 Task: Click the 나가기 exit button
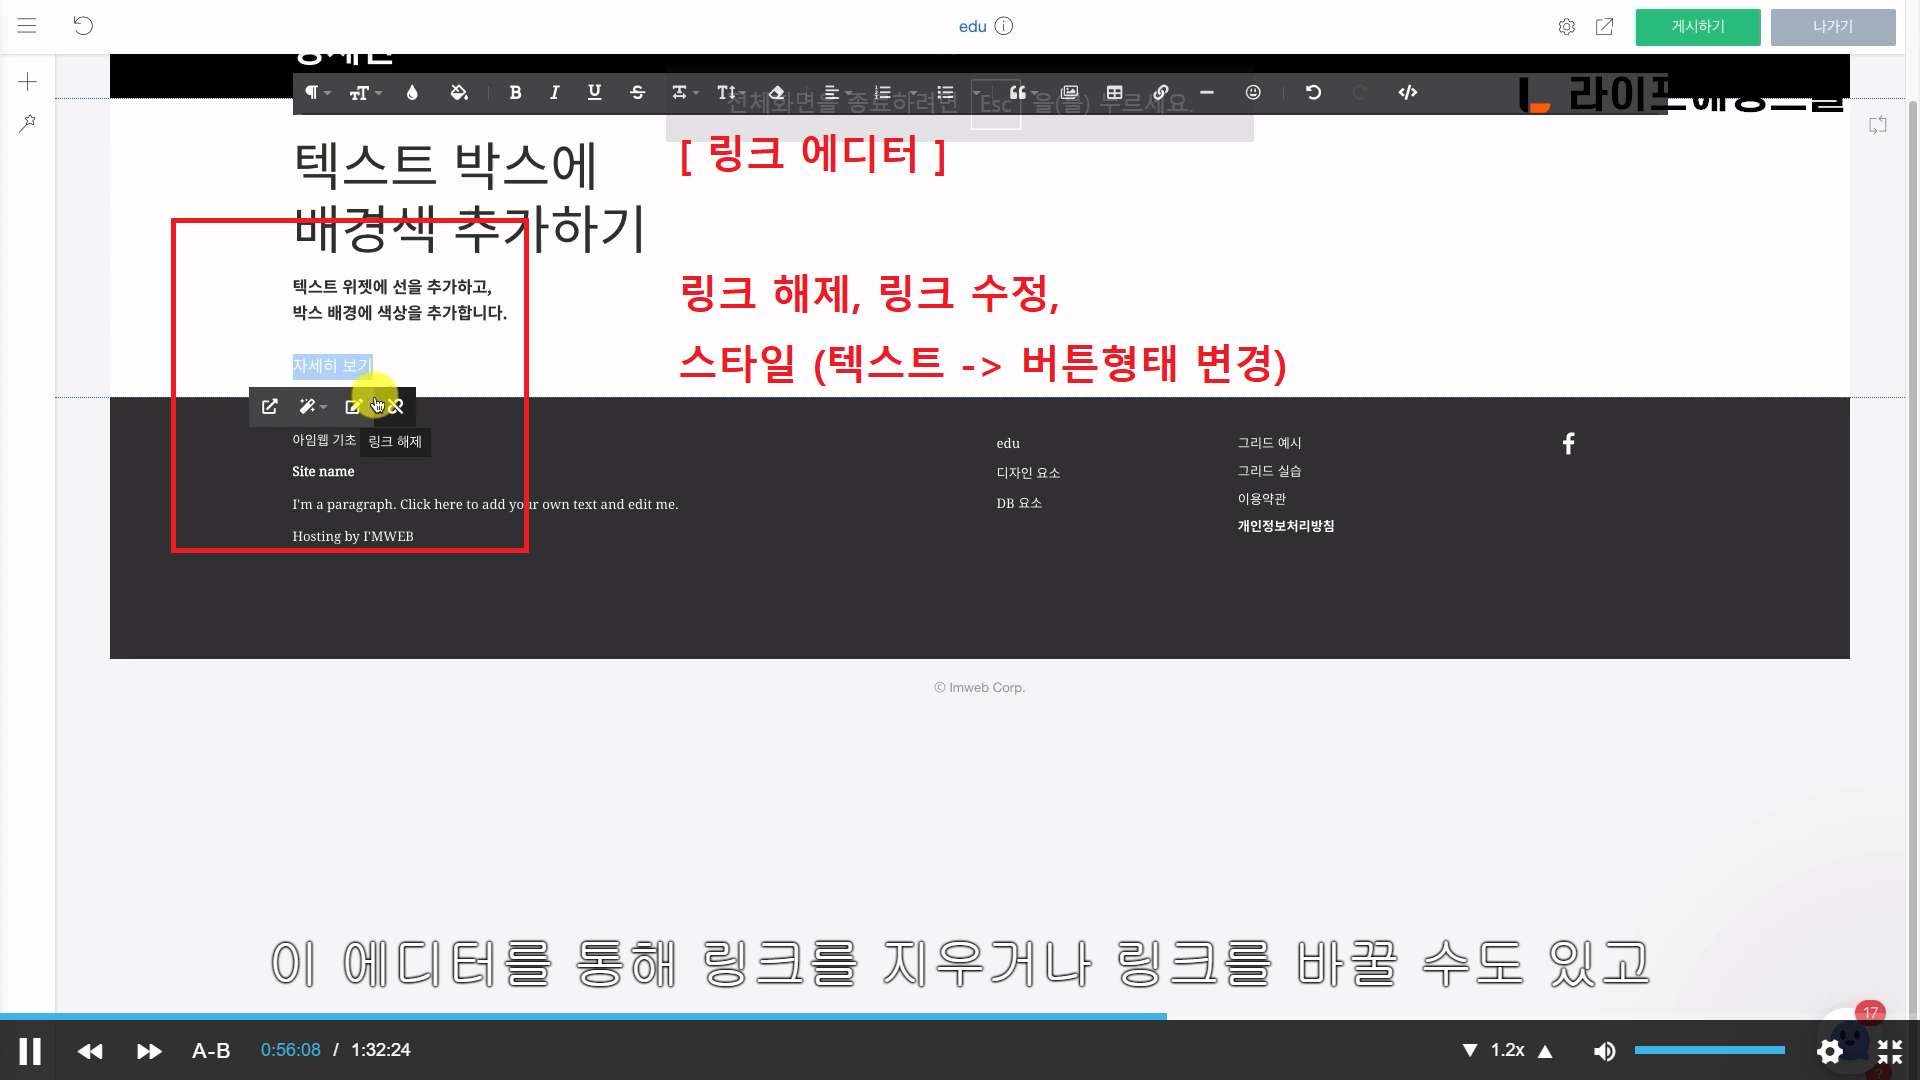[x=1832, y=27]
